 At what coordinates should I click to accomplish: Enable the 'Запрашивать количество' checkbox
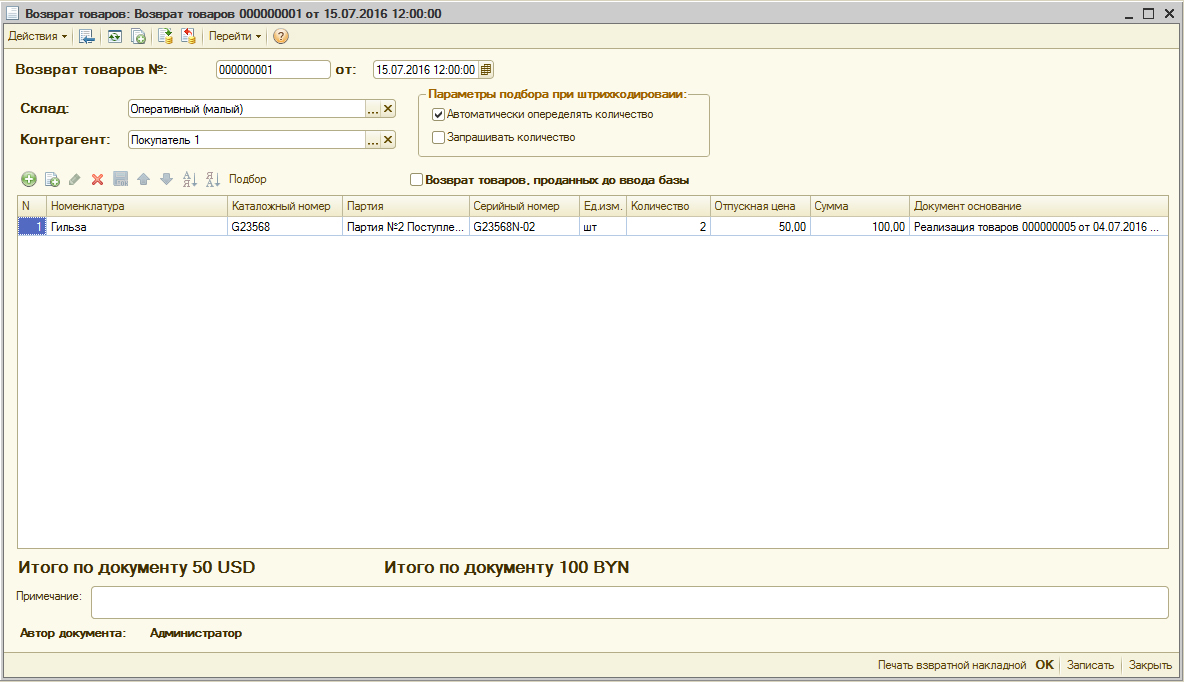438,138
